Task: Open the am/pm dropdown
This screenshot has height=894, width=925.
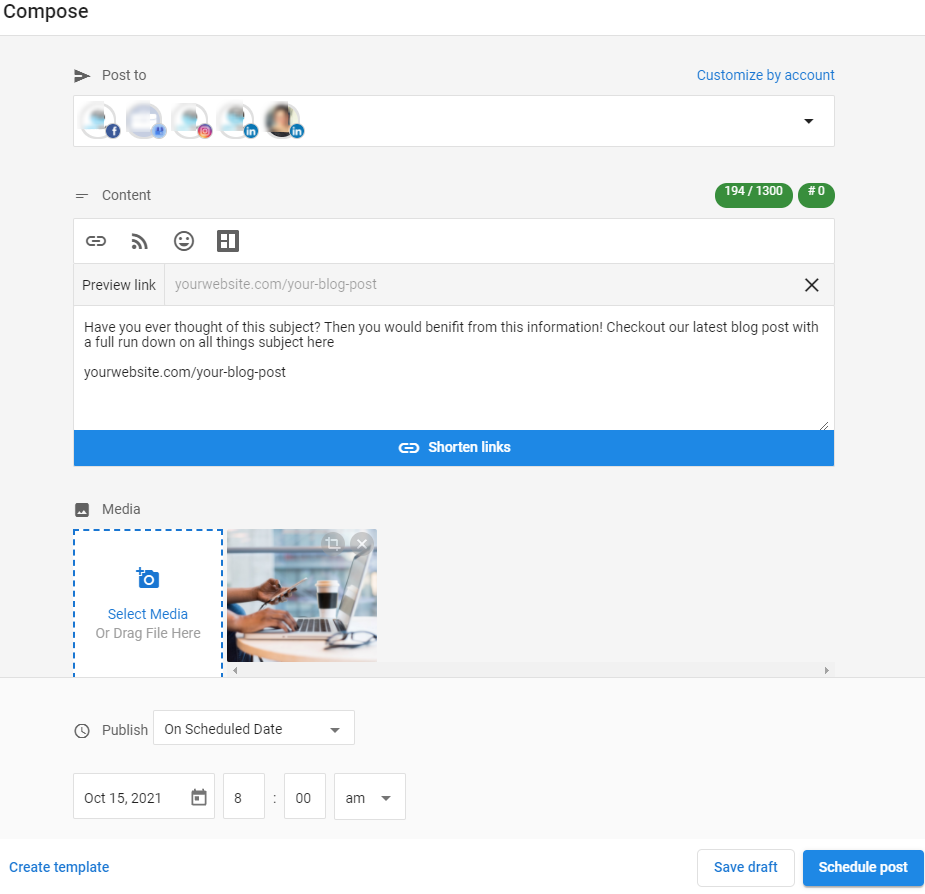Action: [x=369, y=797]
